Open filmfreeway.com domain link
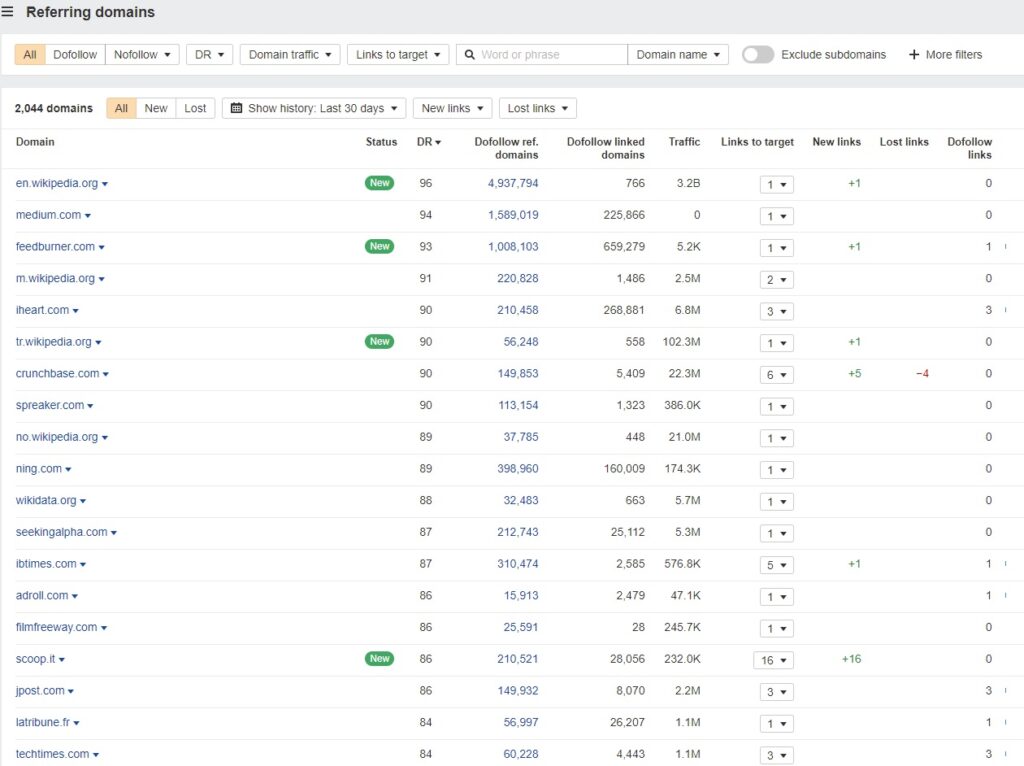This screenshot has height=766, width=1024. 56,628
